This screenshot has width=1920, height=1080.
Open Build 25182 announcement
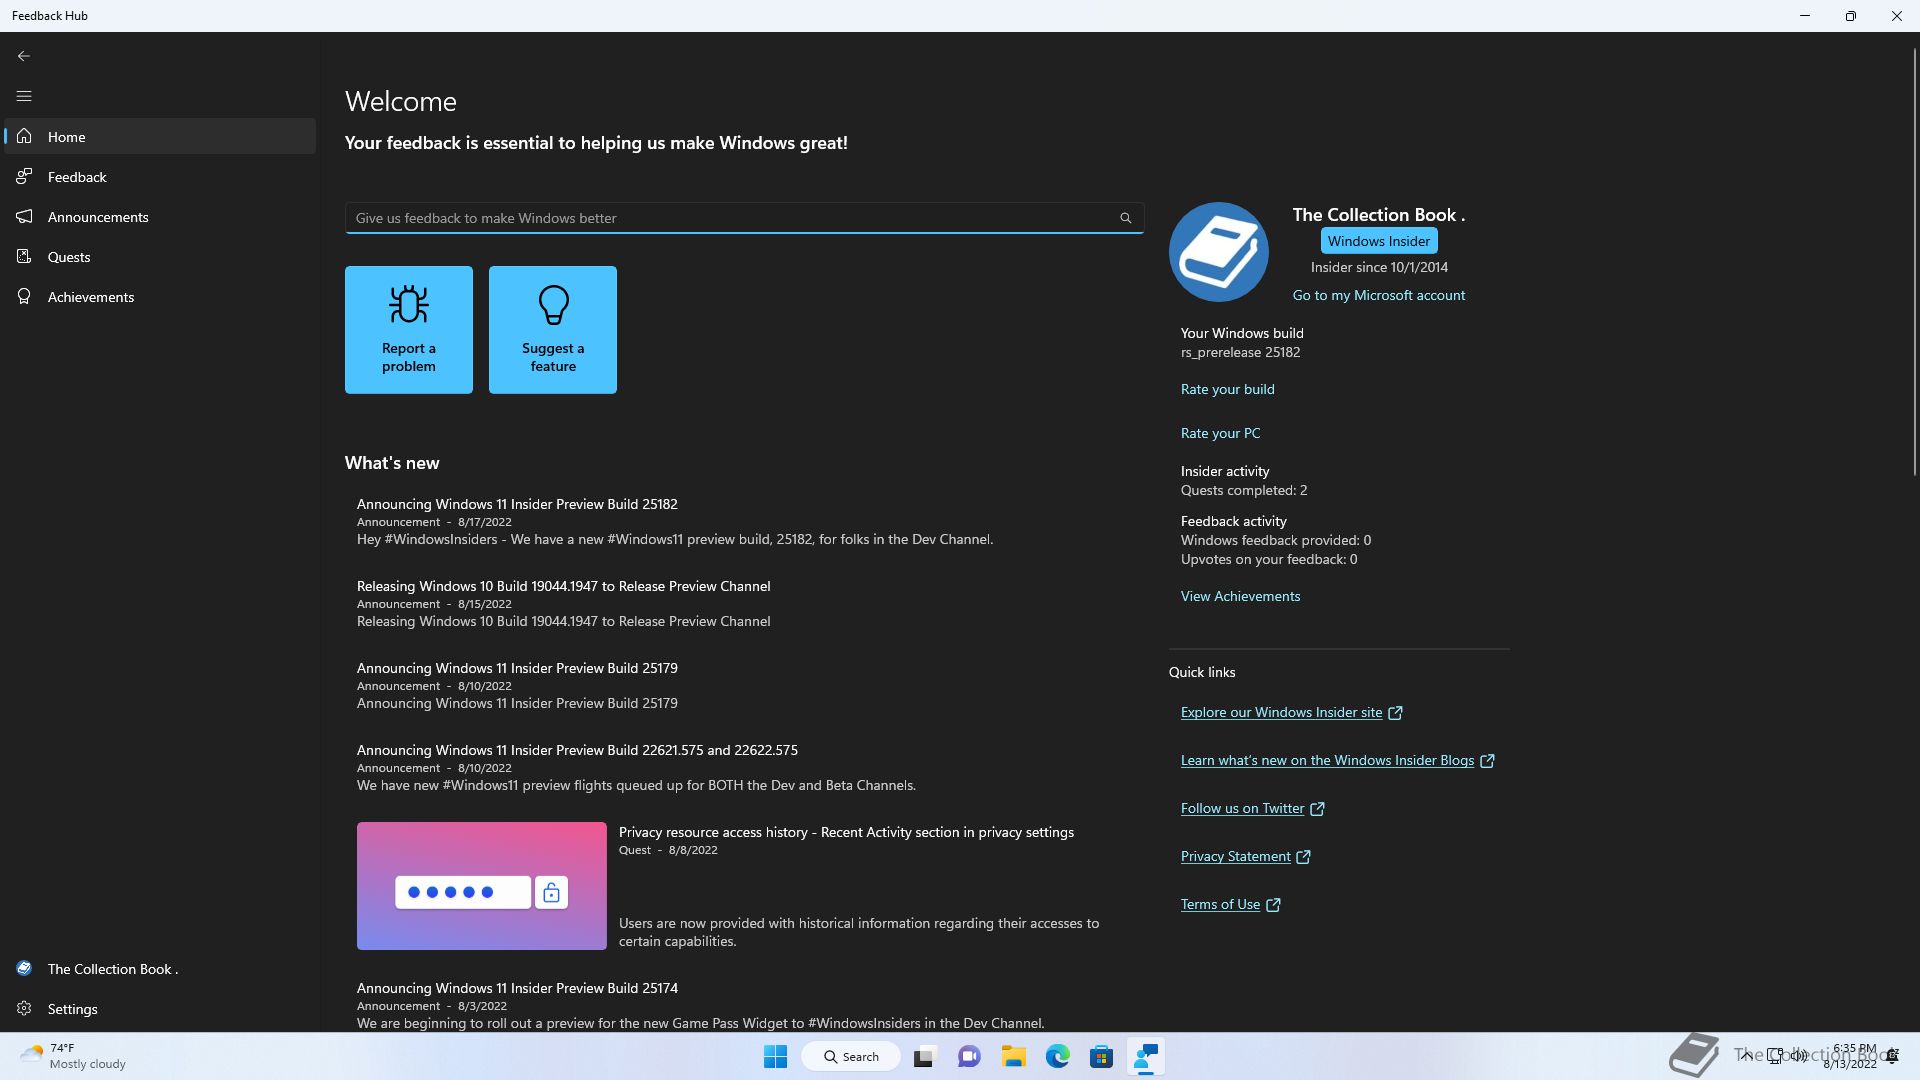point(744,521)
